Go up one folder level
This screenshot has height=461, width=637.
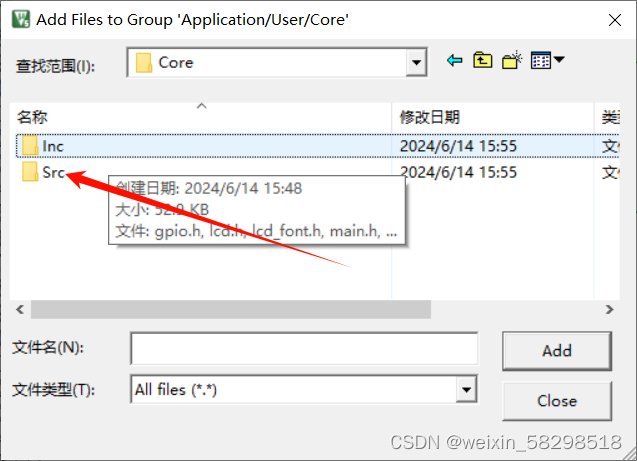(484, 62)
